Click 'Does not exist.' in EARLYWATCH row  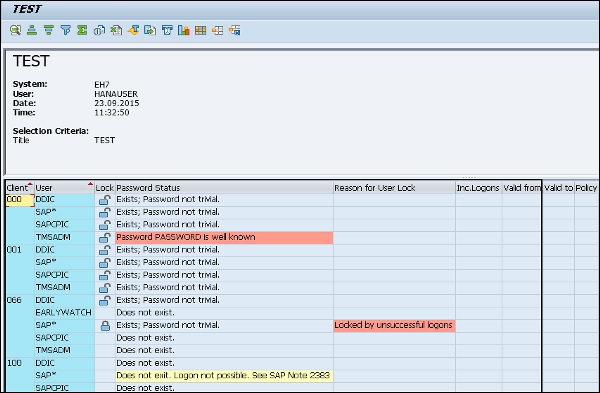point(224,313)
